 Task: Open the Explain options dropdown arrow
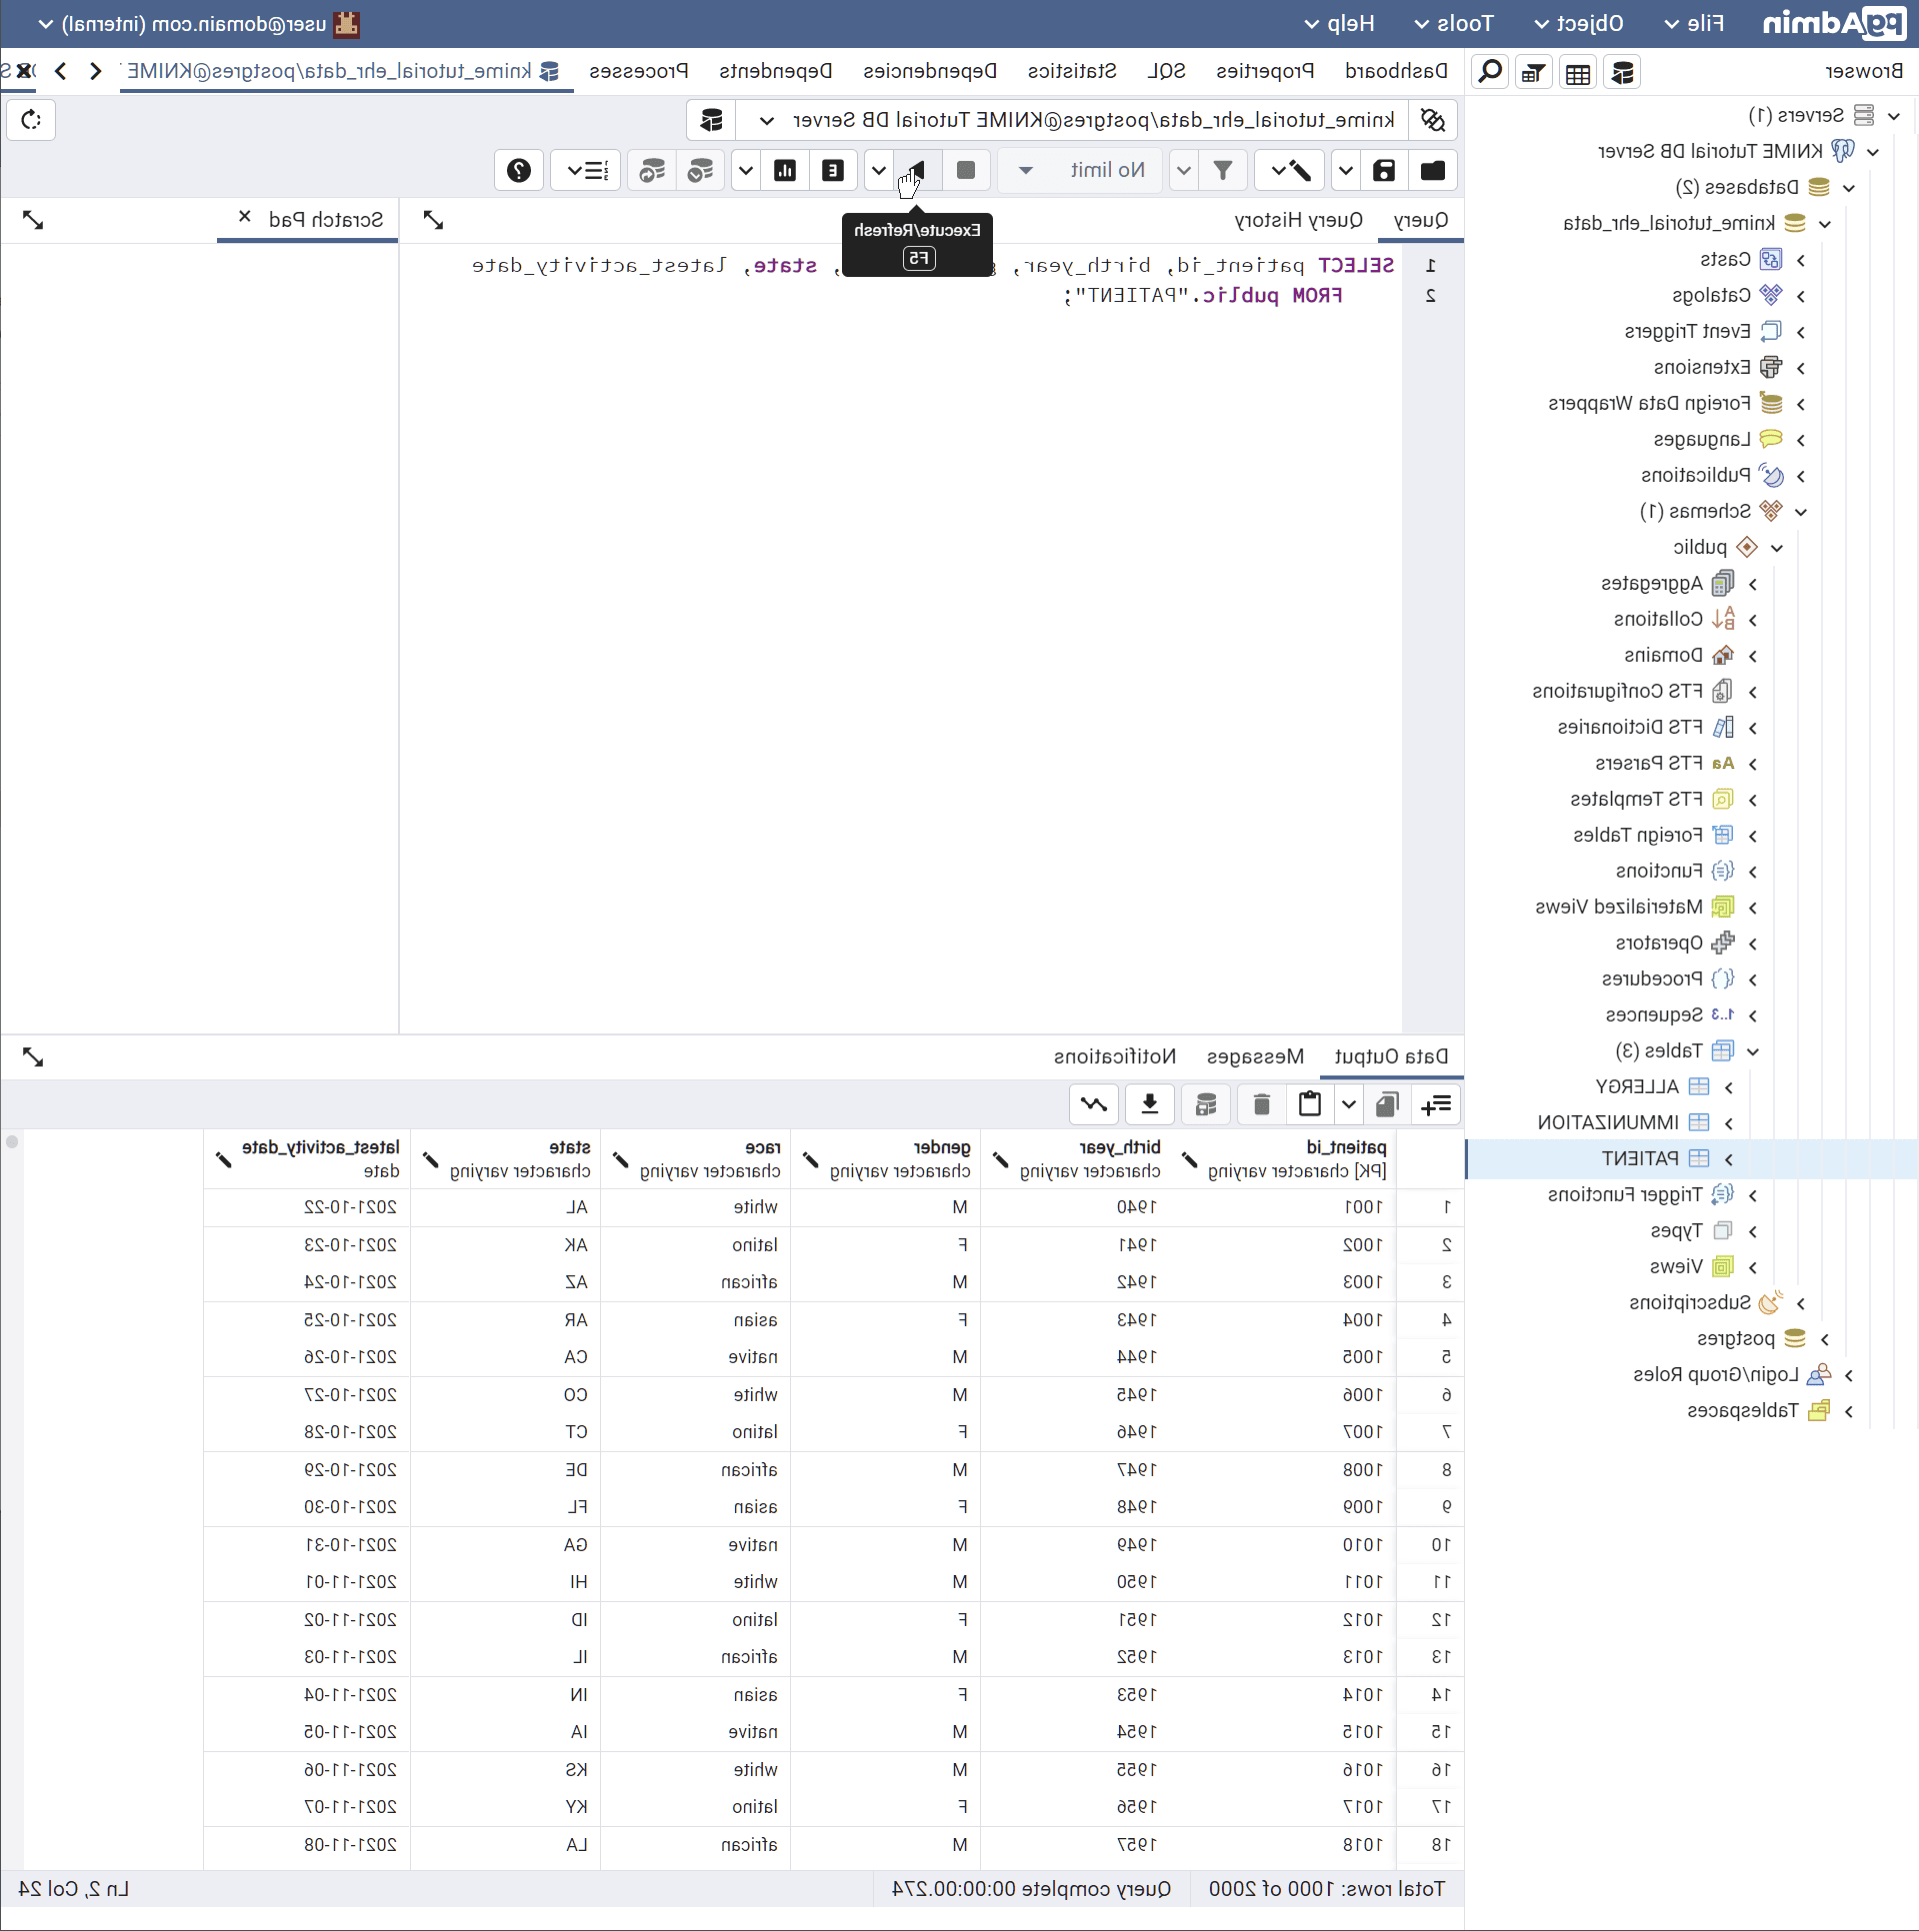[x=746, y=170]
